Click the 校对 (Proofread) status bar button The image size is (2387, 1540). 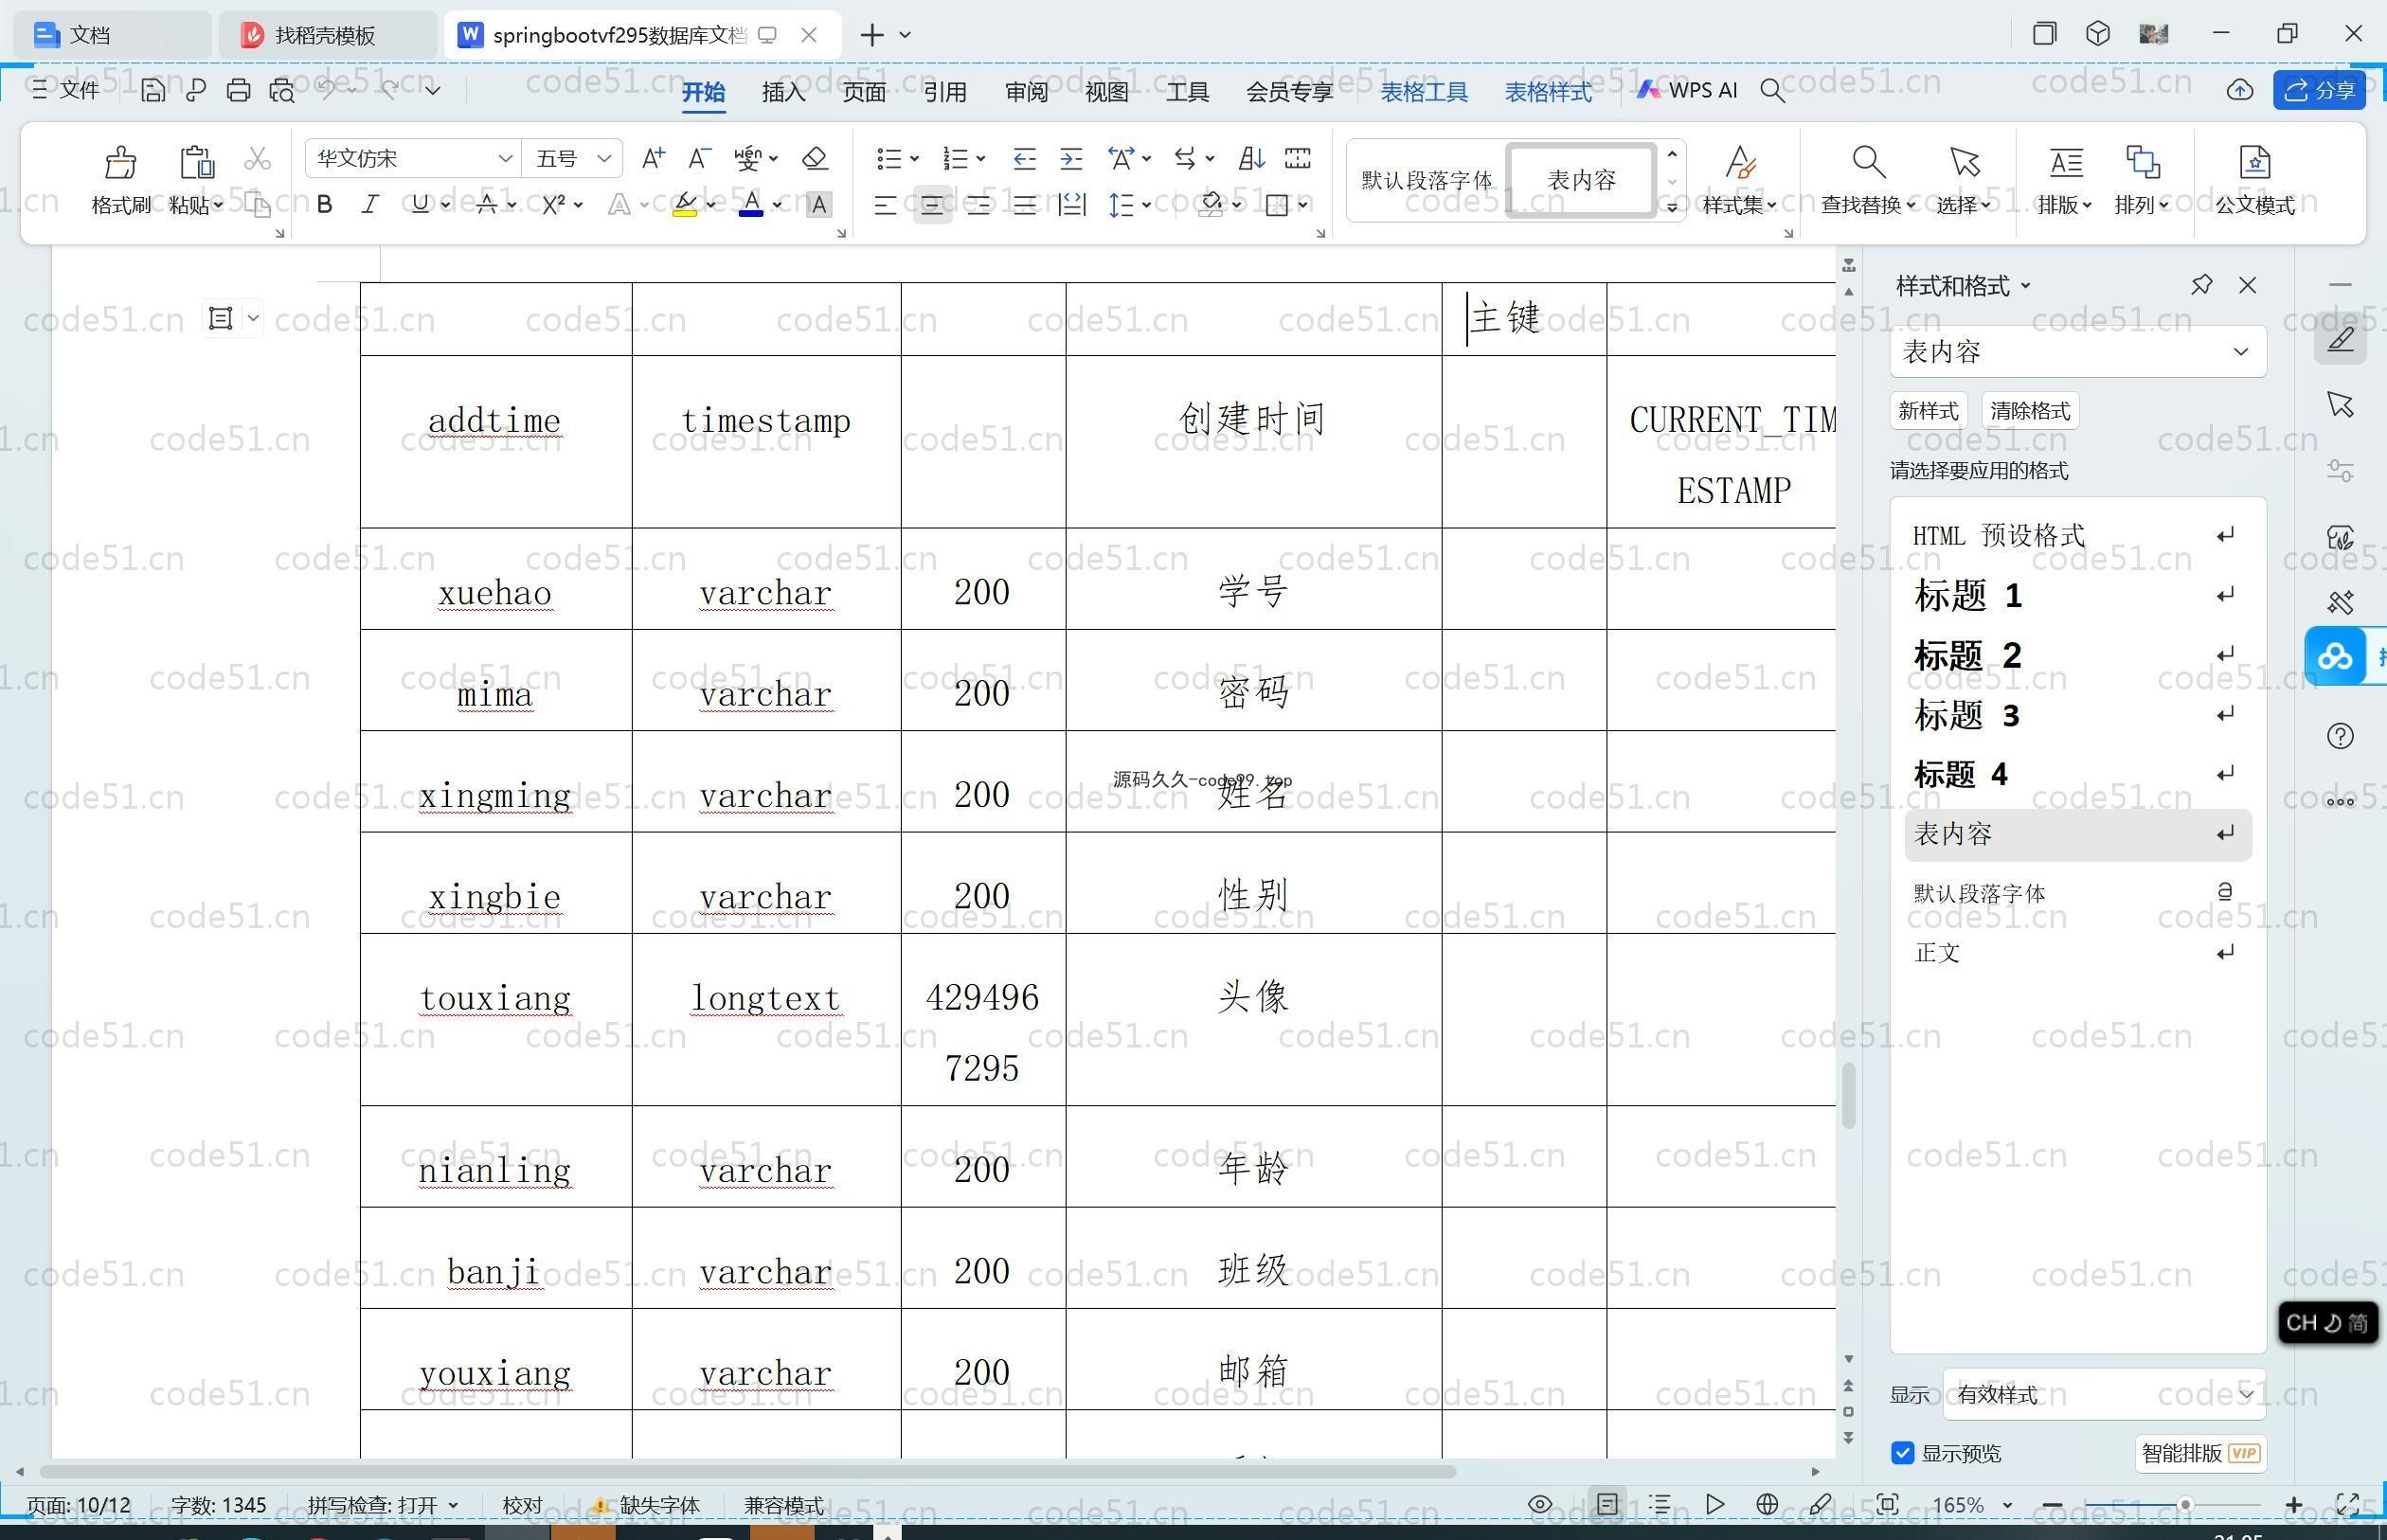pyautogui.click(x=522, y=1505)
